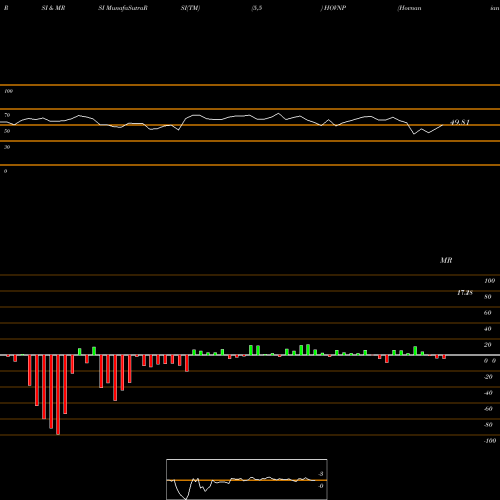Click the RSI current value 49.81
The height and width of the screenshot is (500, 500).
pos(460,122)
